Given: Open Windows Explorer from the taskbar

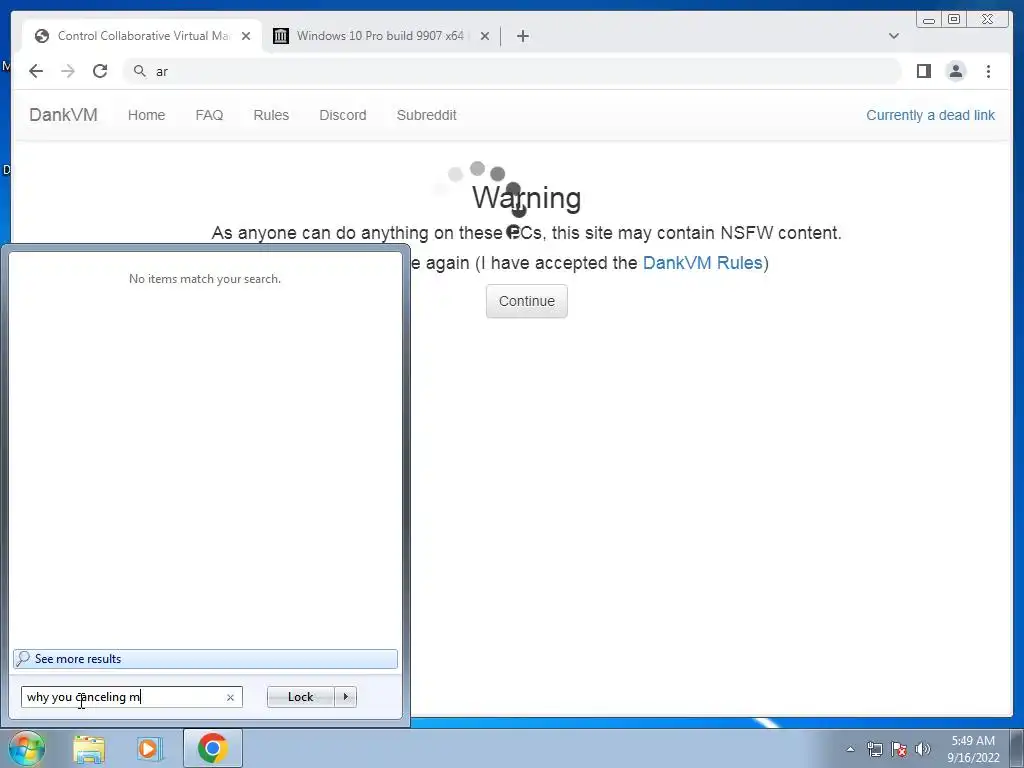Looking at the screenshot, I should click(x=89, y=748).
